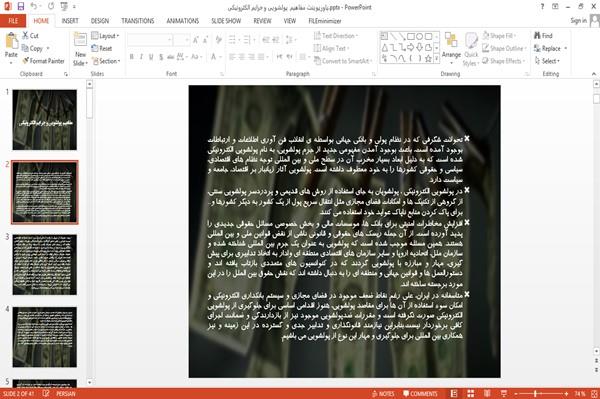600x399 pixels.
Task: Open PowerPoint Help question mark
Action: (542, 7)
